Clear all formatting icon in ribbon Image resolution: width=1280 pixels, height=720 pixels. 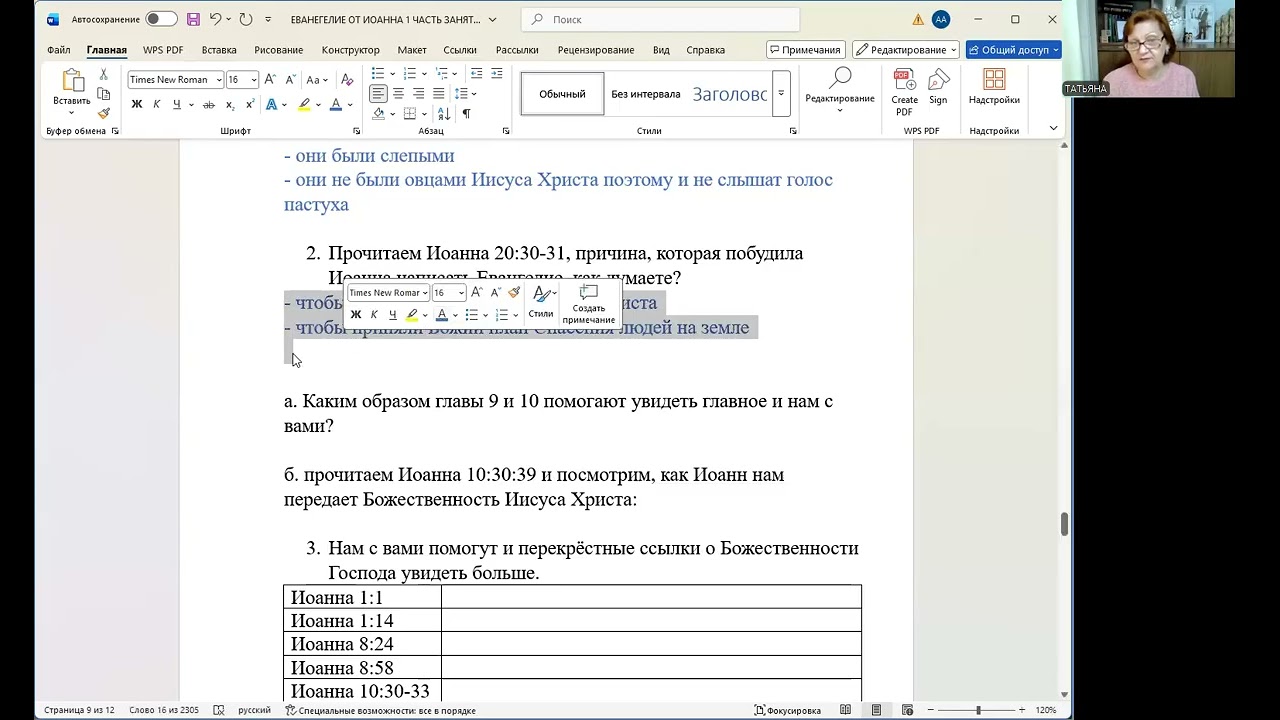(347, 80)
